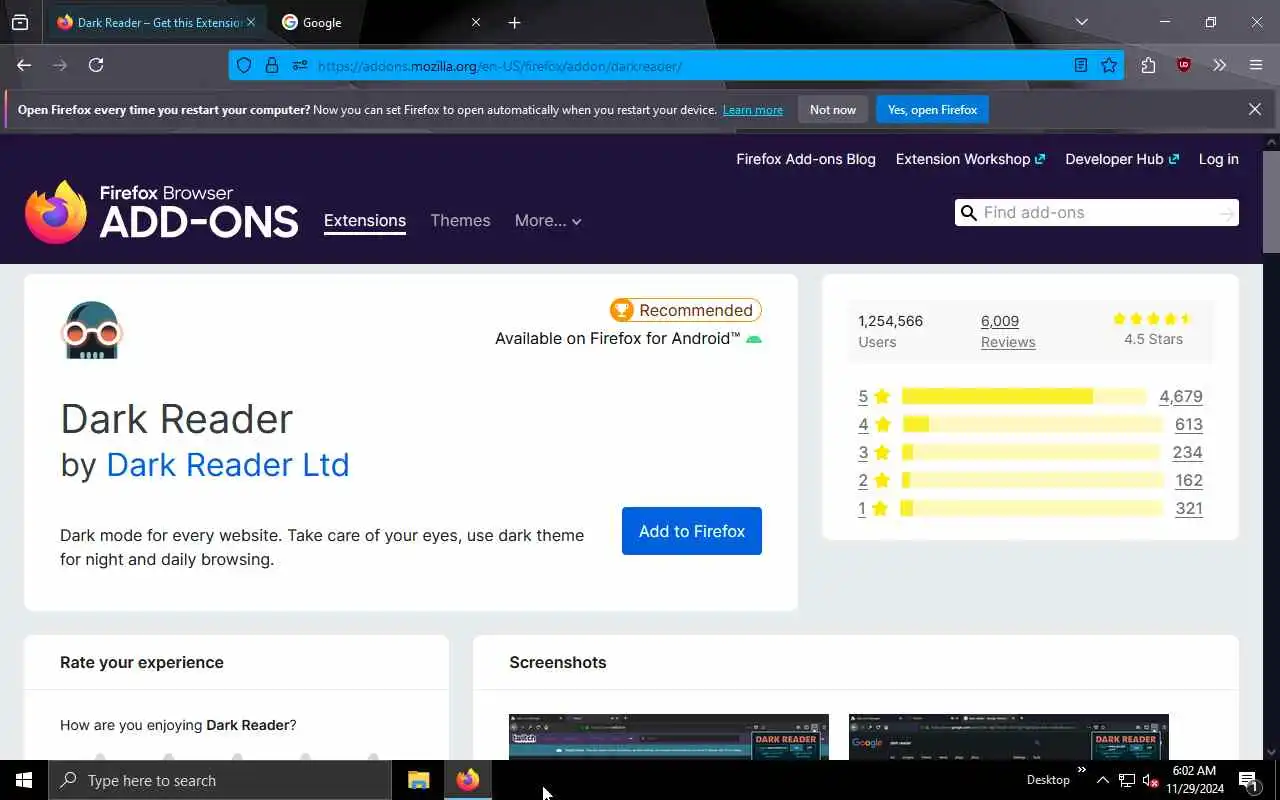This screenshot has width=1280, height=800.
Task: Open Developer Hub link
Action: [1122, 159]
